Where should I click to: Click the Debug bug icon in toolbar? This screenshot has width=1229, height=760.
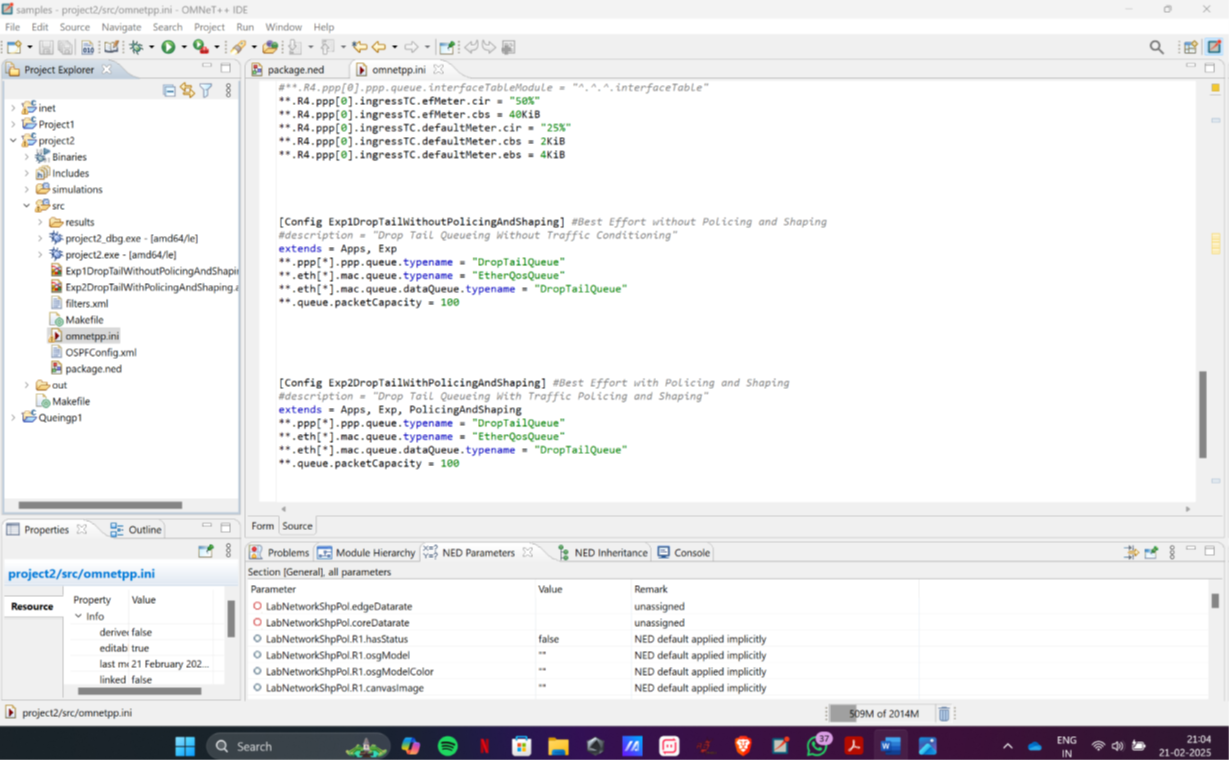[x=136, y=47]
